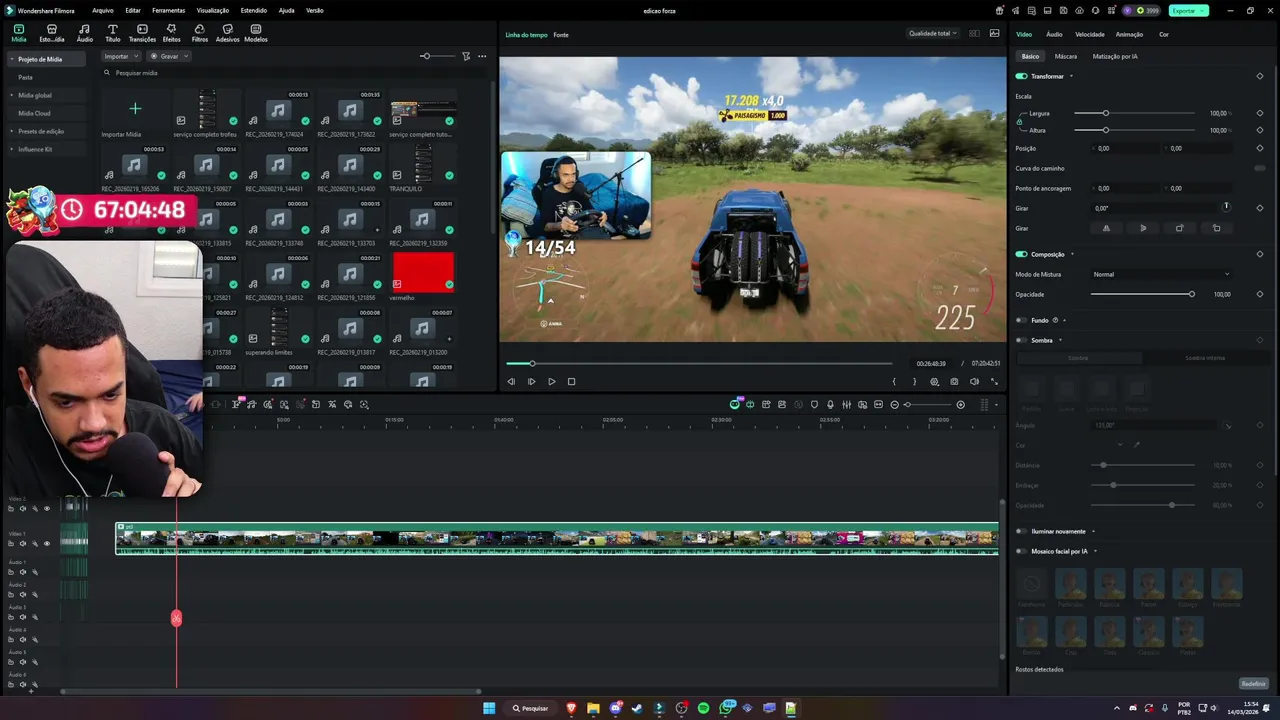Enable Iluminar novamente switch
This screenshot has width=1280, height=720.
click(1021, 531)
